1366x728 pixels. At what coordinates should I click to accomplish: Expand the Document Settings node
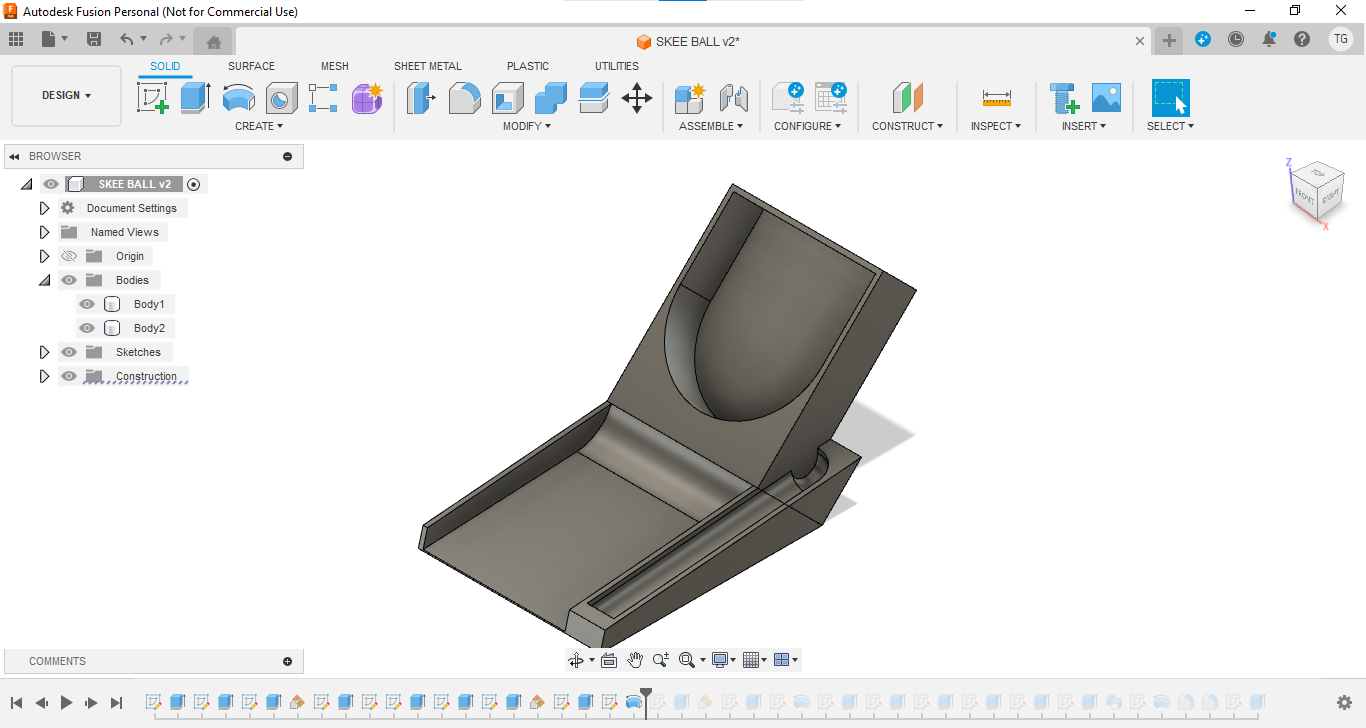click(x=44, y=208)
